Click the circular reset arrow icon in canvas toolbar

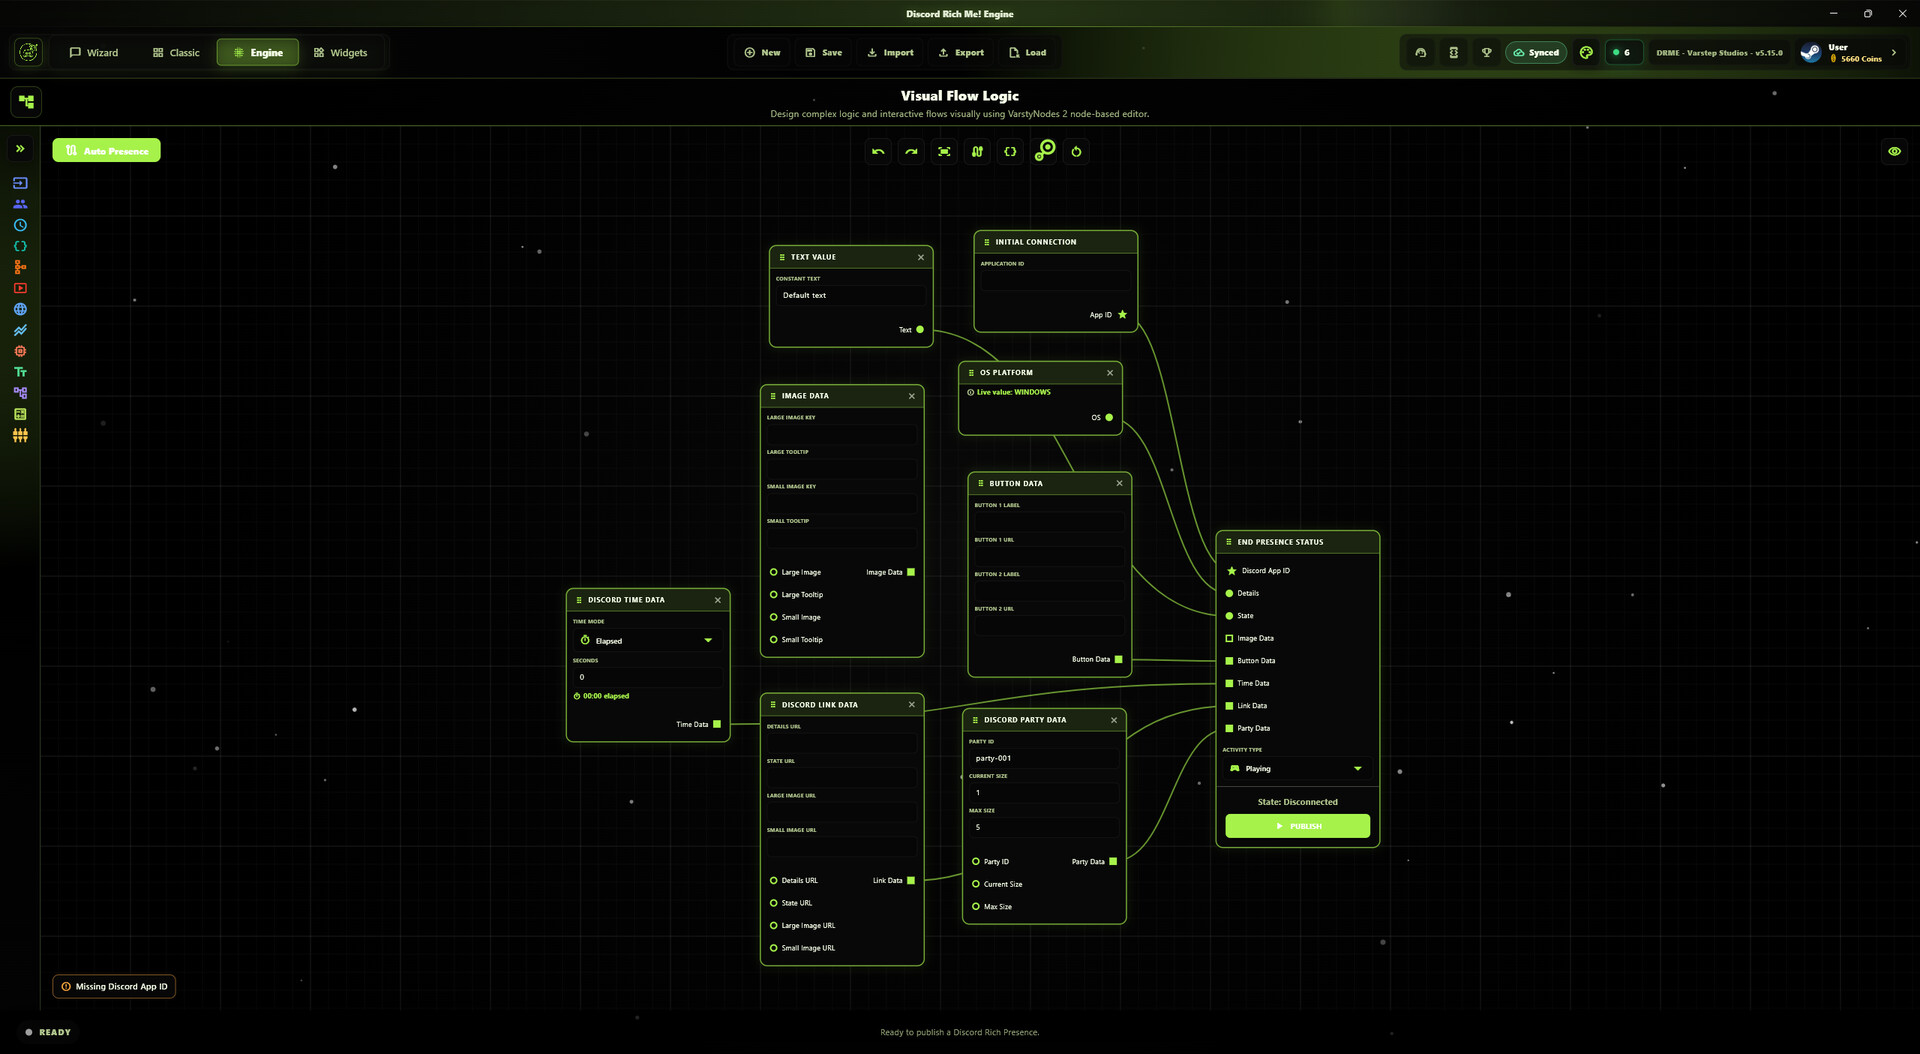1076,152
